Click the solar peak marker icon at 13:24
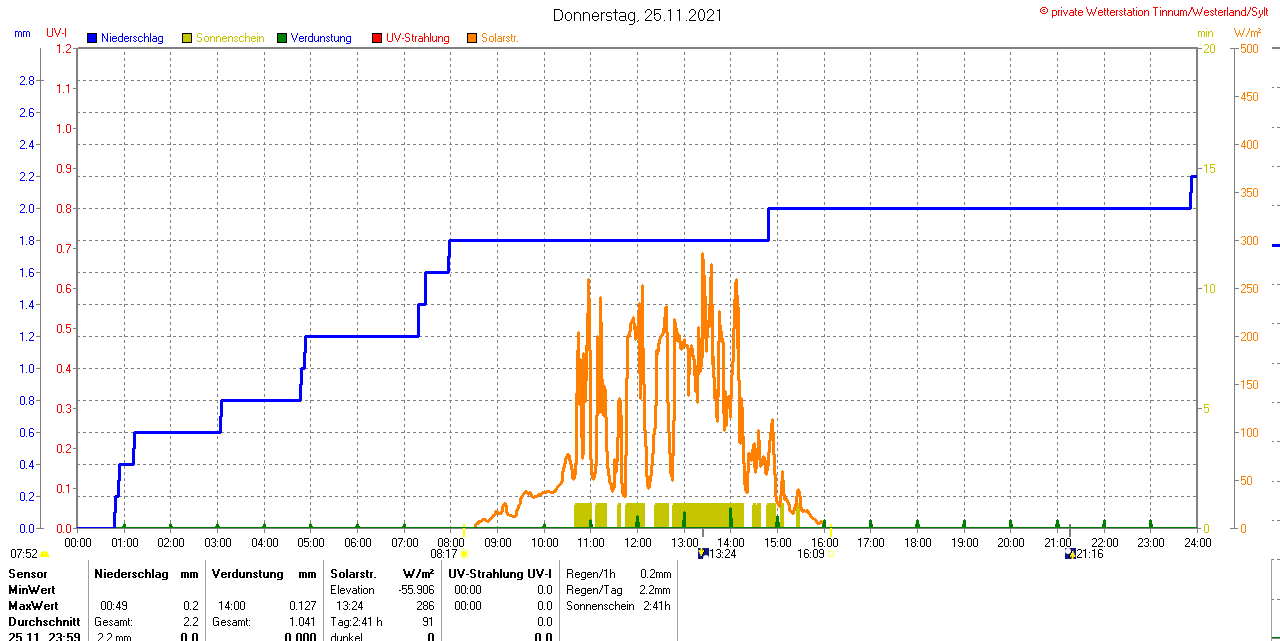Screen dimensions: 1280x641 click(702, 554)
